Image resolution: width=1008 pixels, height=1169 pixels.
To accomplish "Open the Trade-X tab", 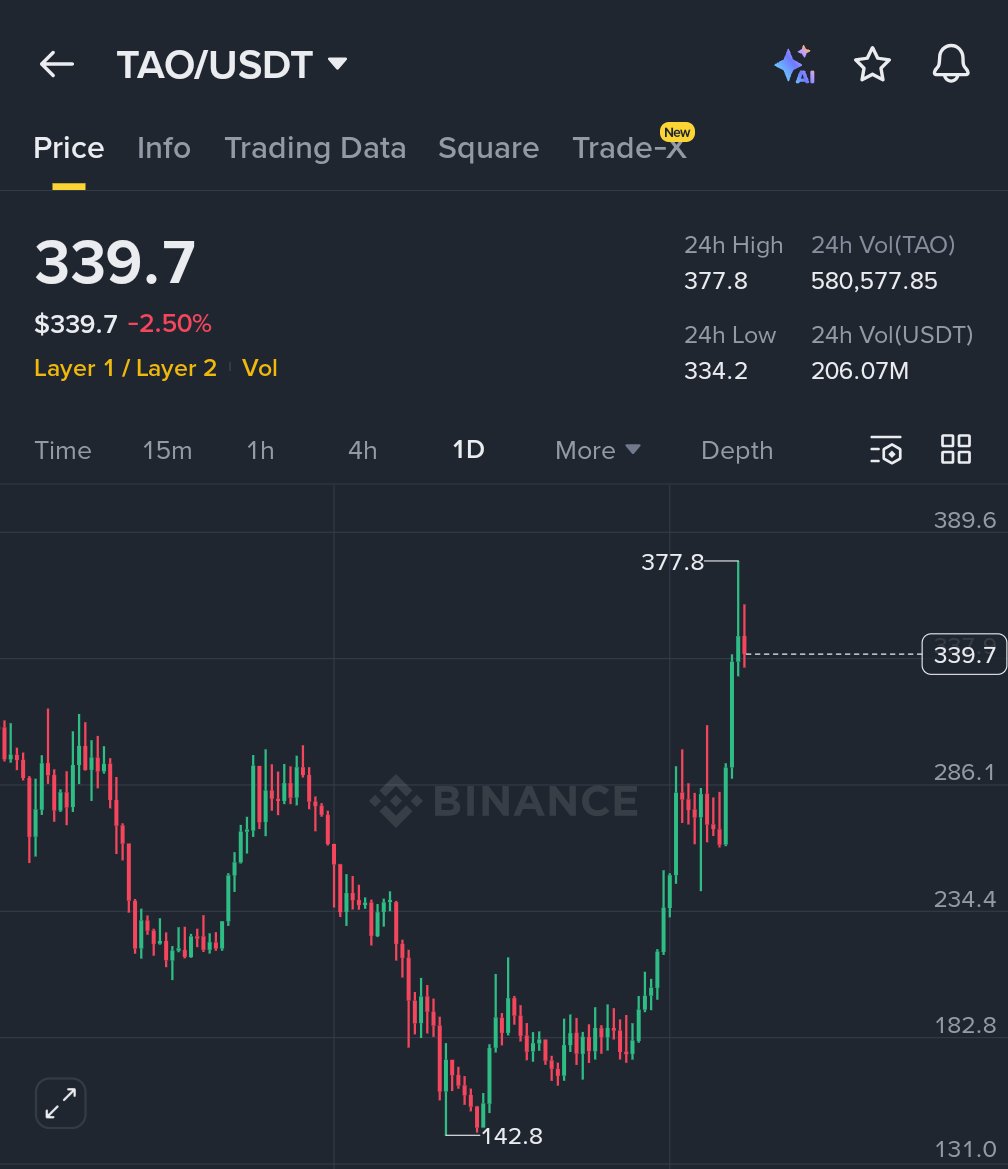I will [629, 148].
